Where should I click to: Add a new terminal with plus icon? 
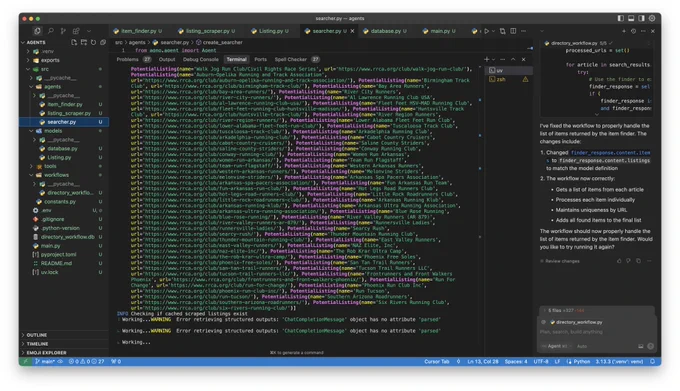[x=487, y=59]
